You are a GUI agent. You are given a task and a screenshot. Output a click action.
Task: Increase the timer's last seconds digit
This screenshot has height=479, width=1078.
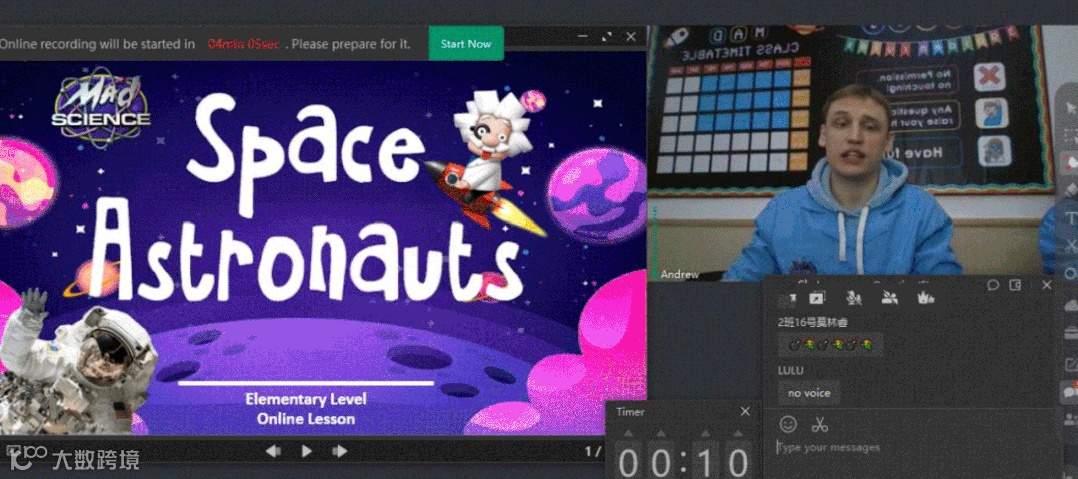pos(738,434)
